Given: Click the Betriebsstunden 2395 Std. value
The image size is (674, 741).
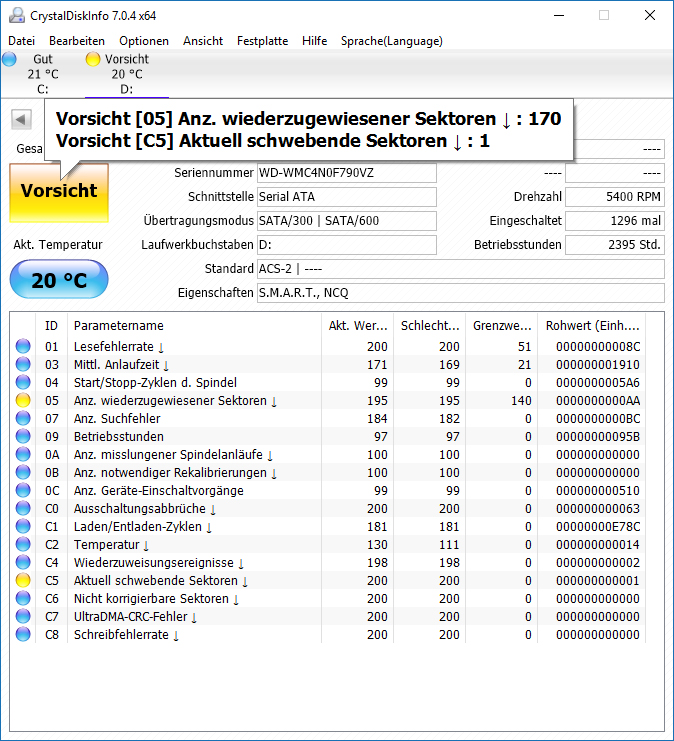Looking at the screenshot, I should 615,245.
